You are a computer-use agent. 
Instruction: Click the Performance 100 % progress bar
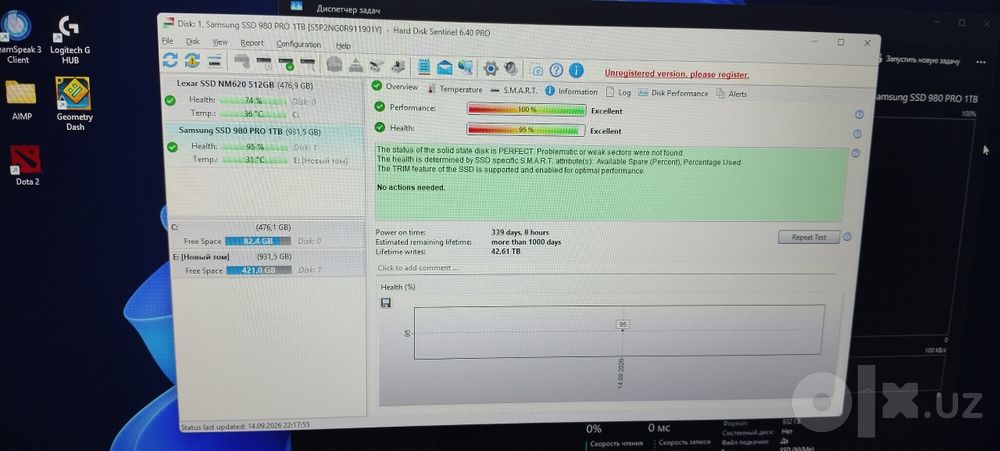coord(526,110)
